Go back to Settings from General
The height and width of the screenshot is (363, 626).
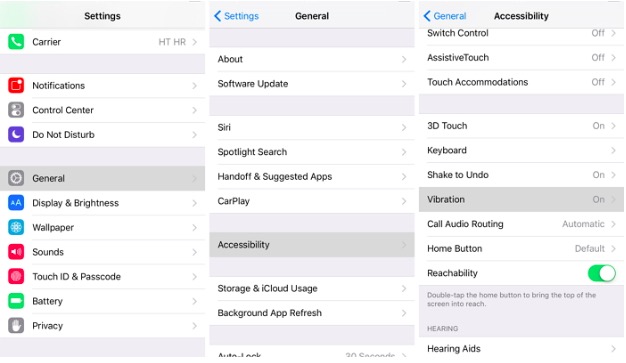[236, 16]
